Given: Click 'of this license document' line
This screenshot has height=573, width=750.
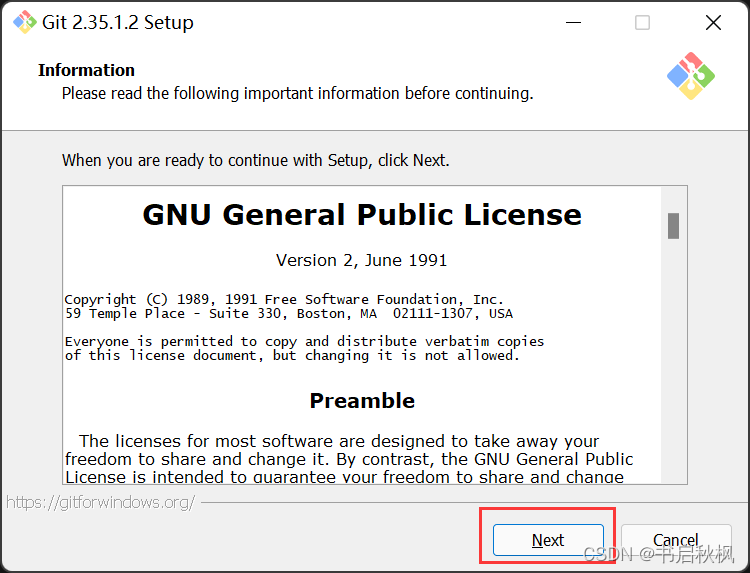Looking at the screenshot, I should coord(292,356).
